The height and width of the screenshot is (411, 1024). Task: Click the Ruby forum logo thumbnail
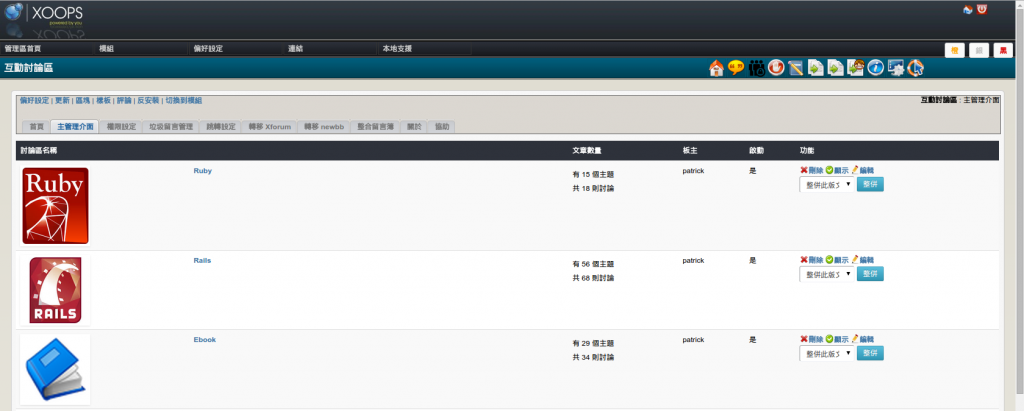[55, 206]
